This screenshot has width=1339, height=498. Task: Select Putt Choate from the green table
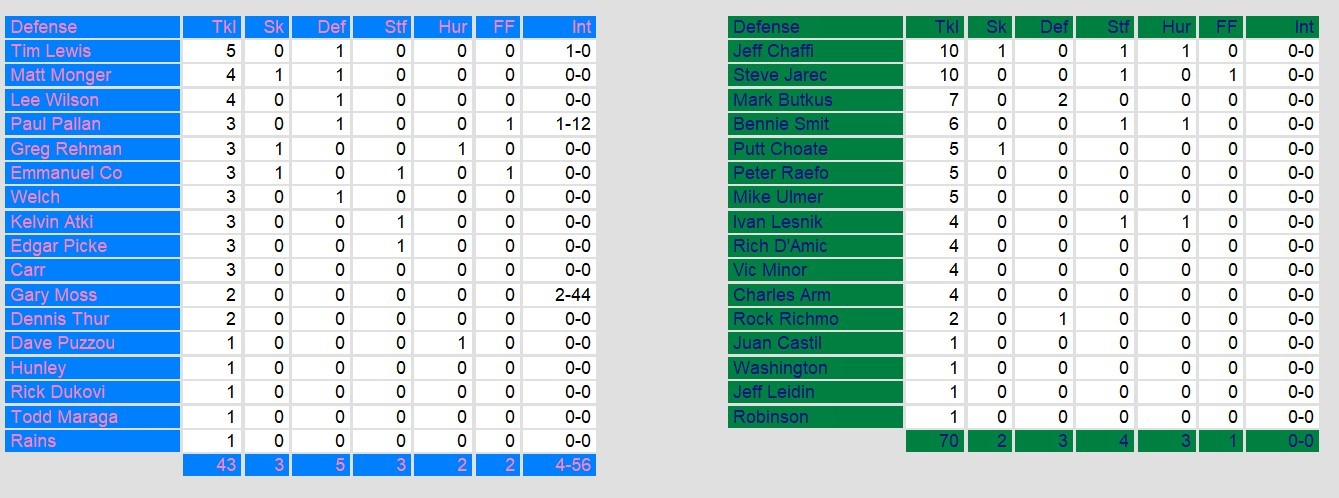tap(780, 149)
